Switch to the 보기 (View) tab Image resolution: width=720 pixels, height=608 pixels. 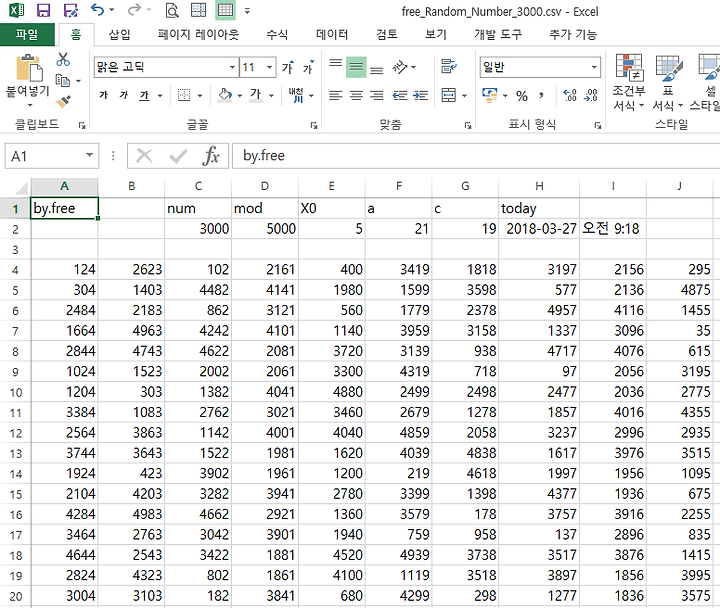coord(435,34)
